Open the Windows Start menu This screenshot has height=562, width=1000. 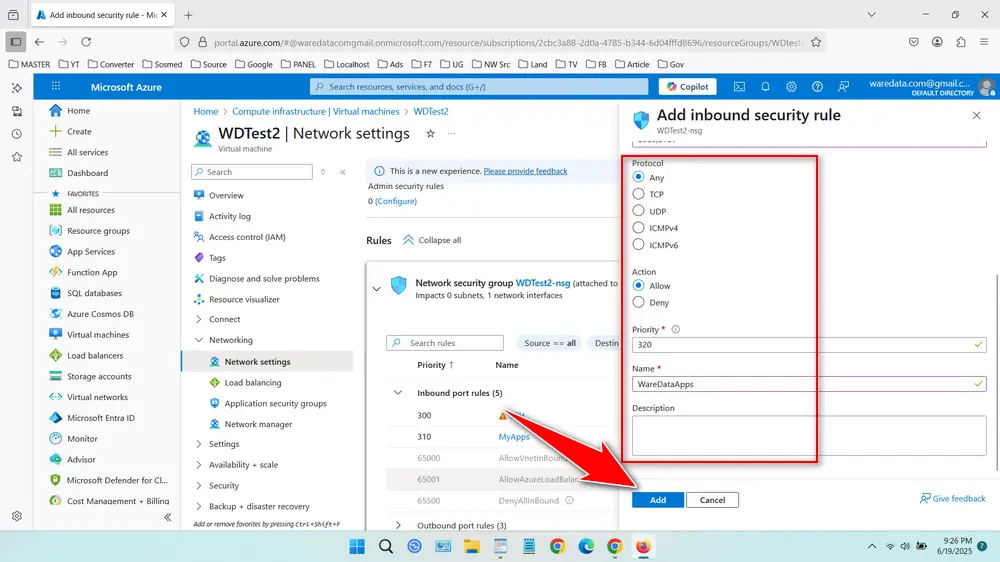(x=357, y=547)
